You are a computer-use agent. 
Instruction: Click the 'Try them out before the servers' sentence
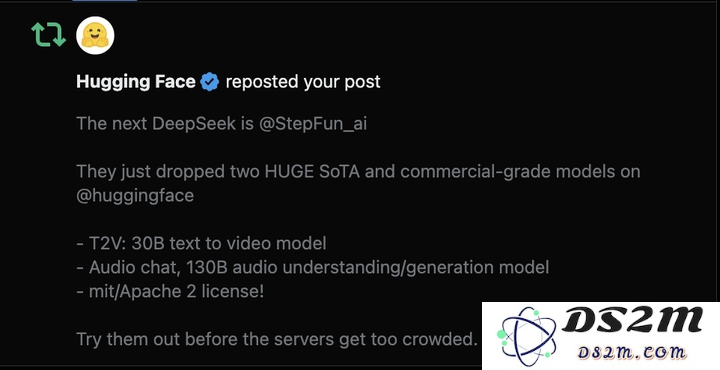(277, 339)
